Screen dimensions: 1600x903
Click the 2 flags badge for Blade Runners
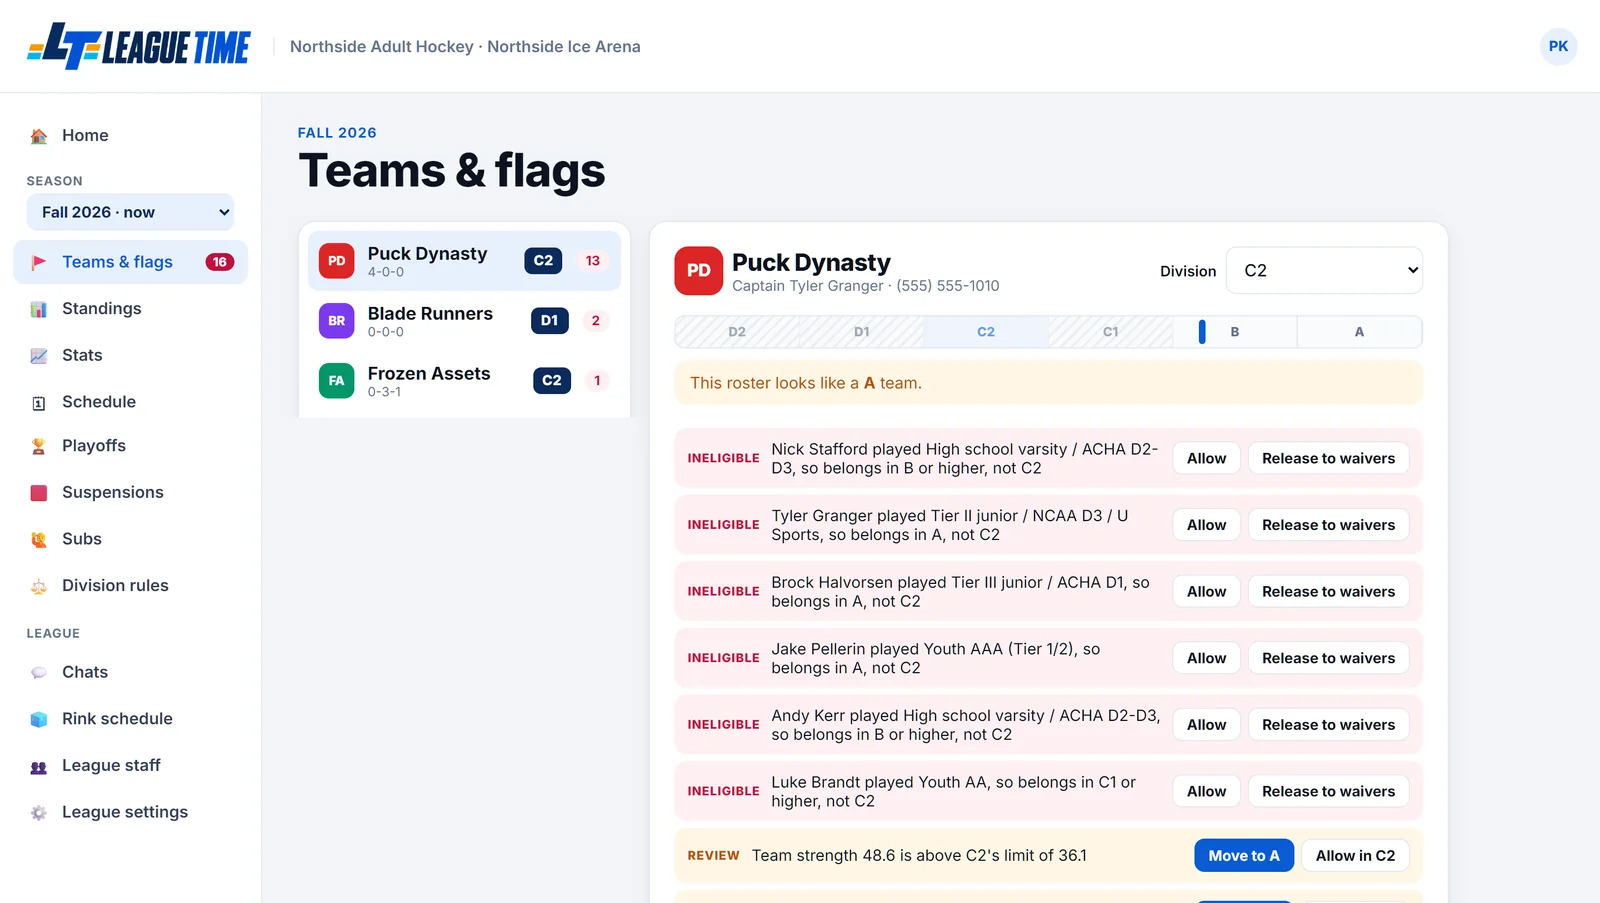(596, 321)
